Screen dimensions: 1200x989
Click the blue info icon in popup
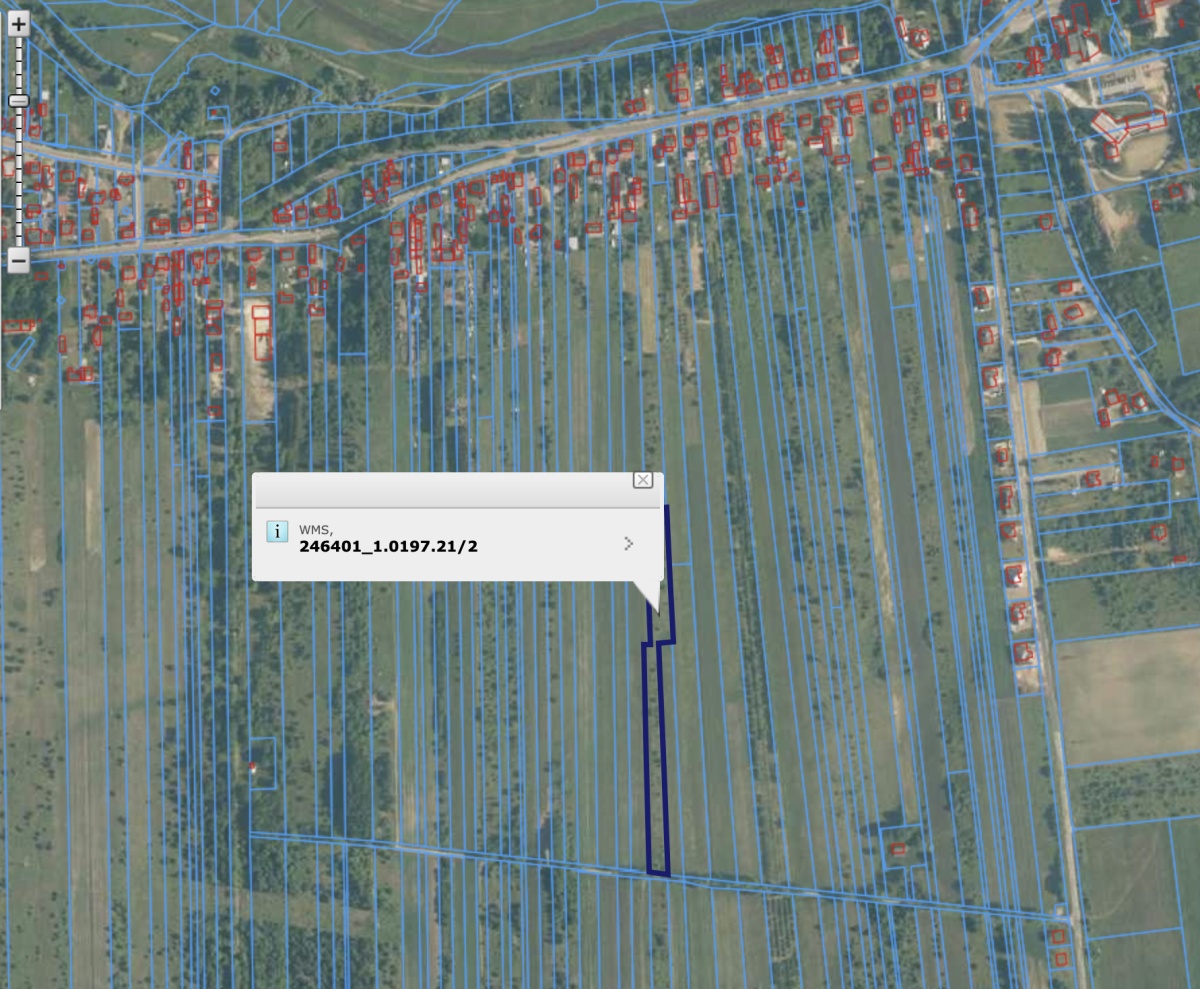pos(277,531)
